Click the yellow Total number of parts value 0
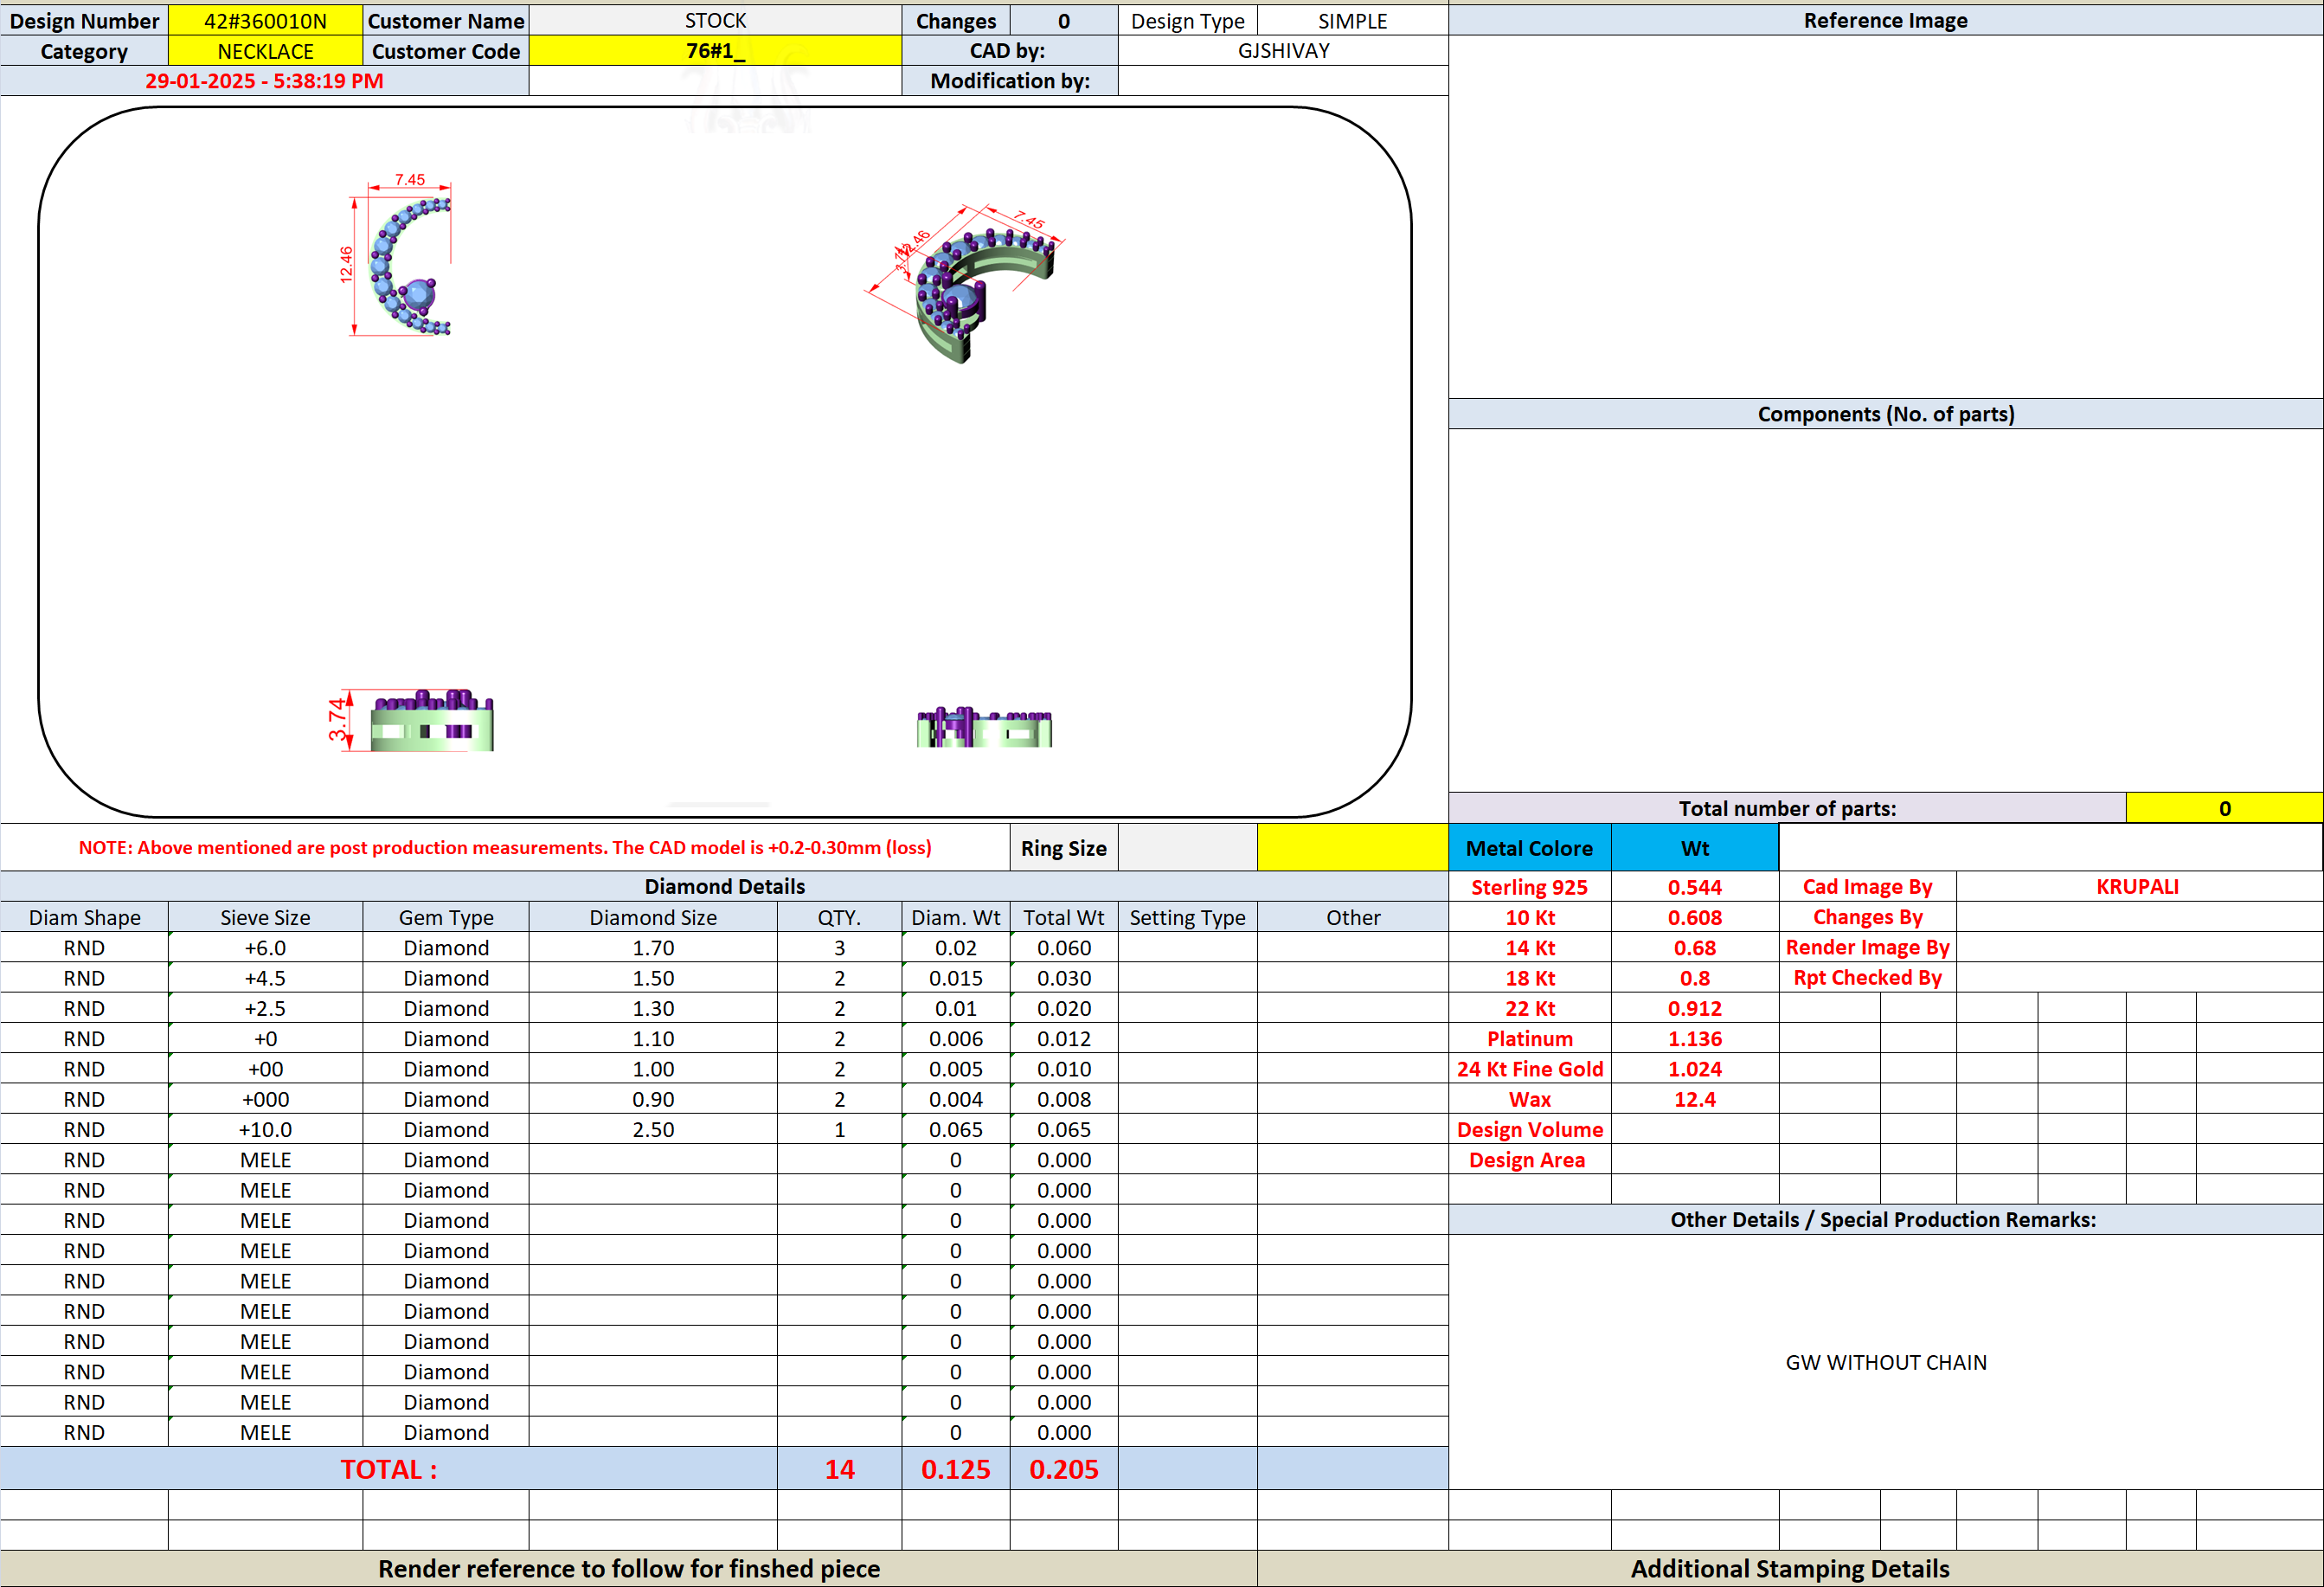2324x1587 pixels. click(2224, 808)
